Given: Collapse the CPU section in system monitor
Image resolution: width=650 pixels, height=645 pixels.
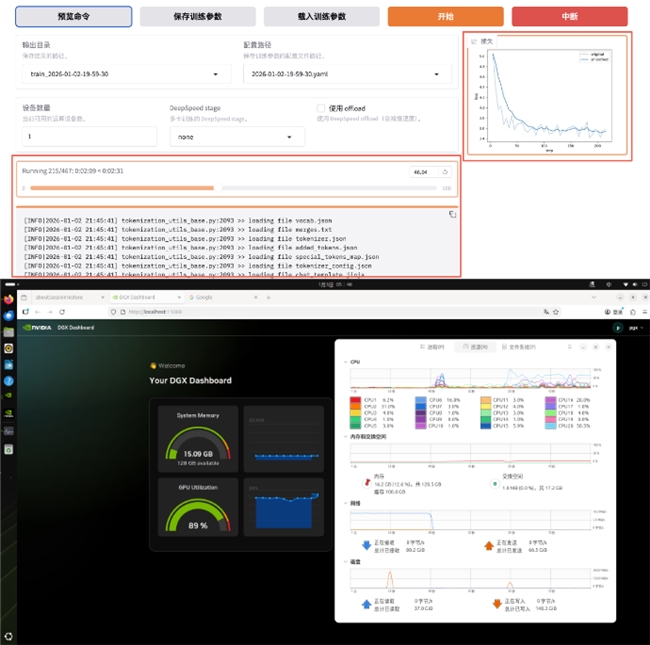Looking at the screenshot, I should [x=346, y=361].
